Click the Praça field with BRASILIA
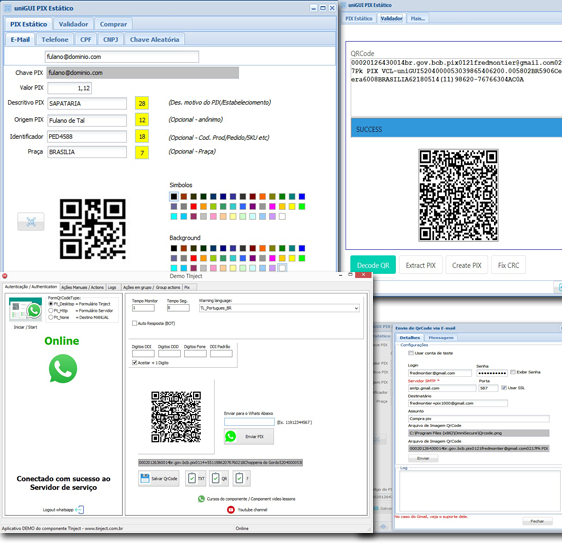 coord(87,152)
